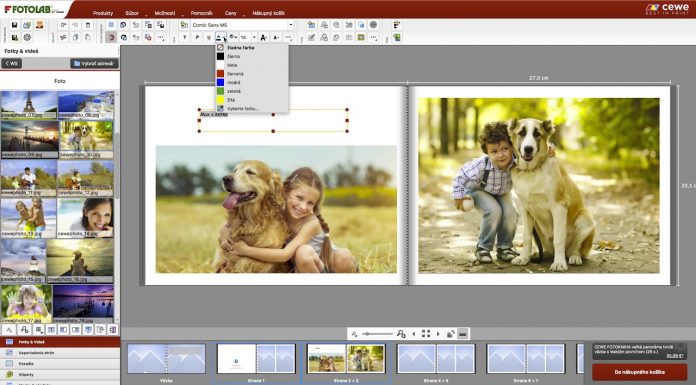Pick the červená red color
This screenshot has height=385, width=696.
[x=252, y=74]
